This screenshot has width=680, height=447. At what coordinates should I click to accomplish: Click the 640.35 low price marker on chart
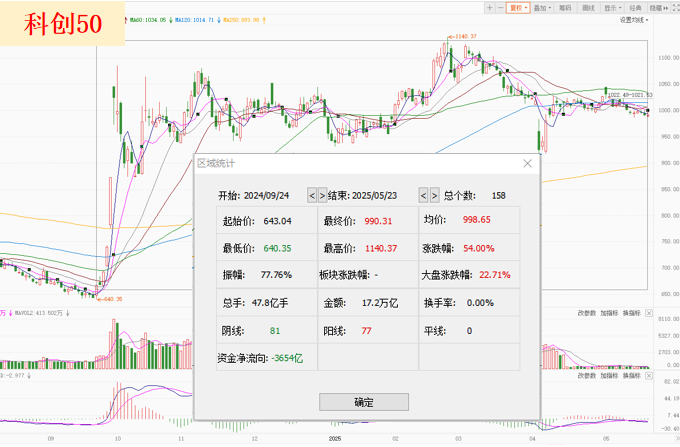111,299
